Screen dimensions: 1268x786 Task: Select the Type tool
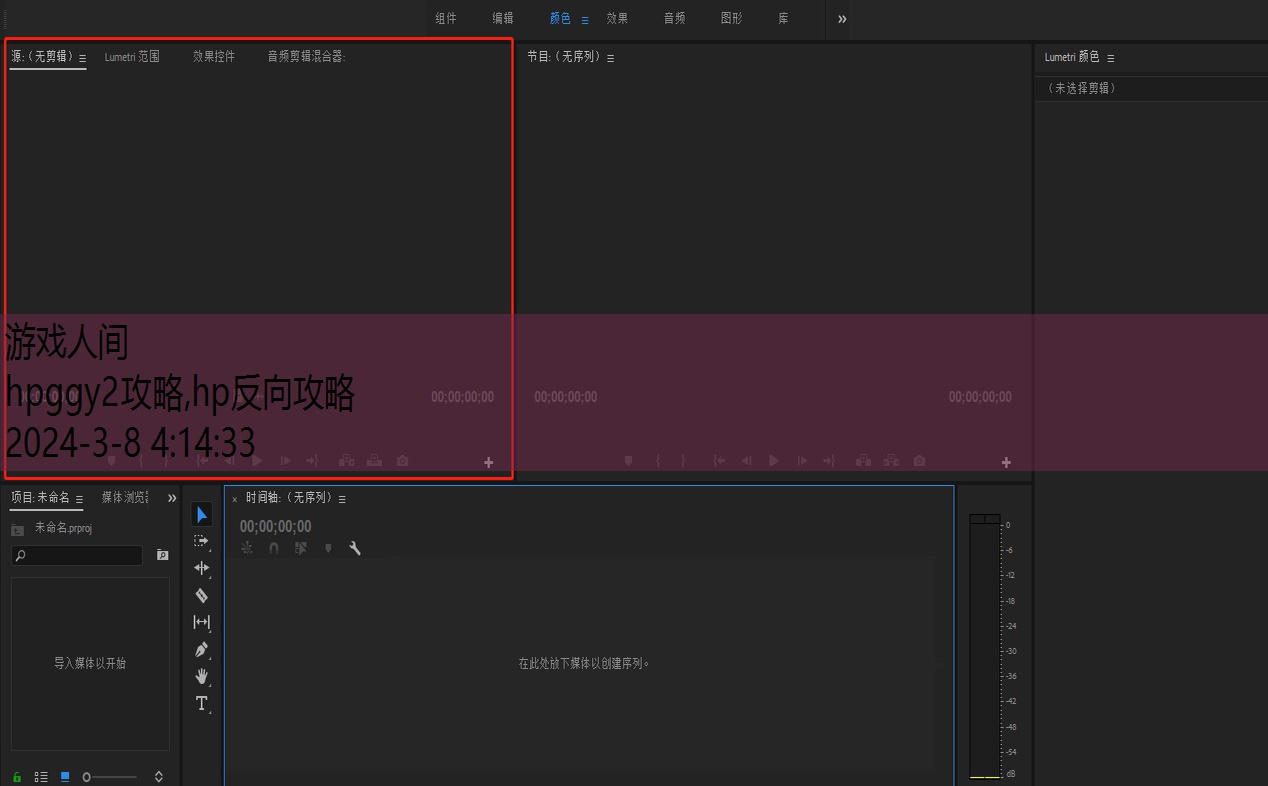click(x=202, y=703)
